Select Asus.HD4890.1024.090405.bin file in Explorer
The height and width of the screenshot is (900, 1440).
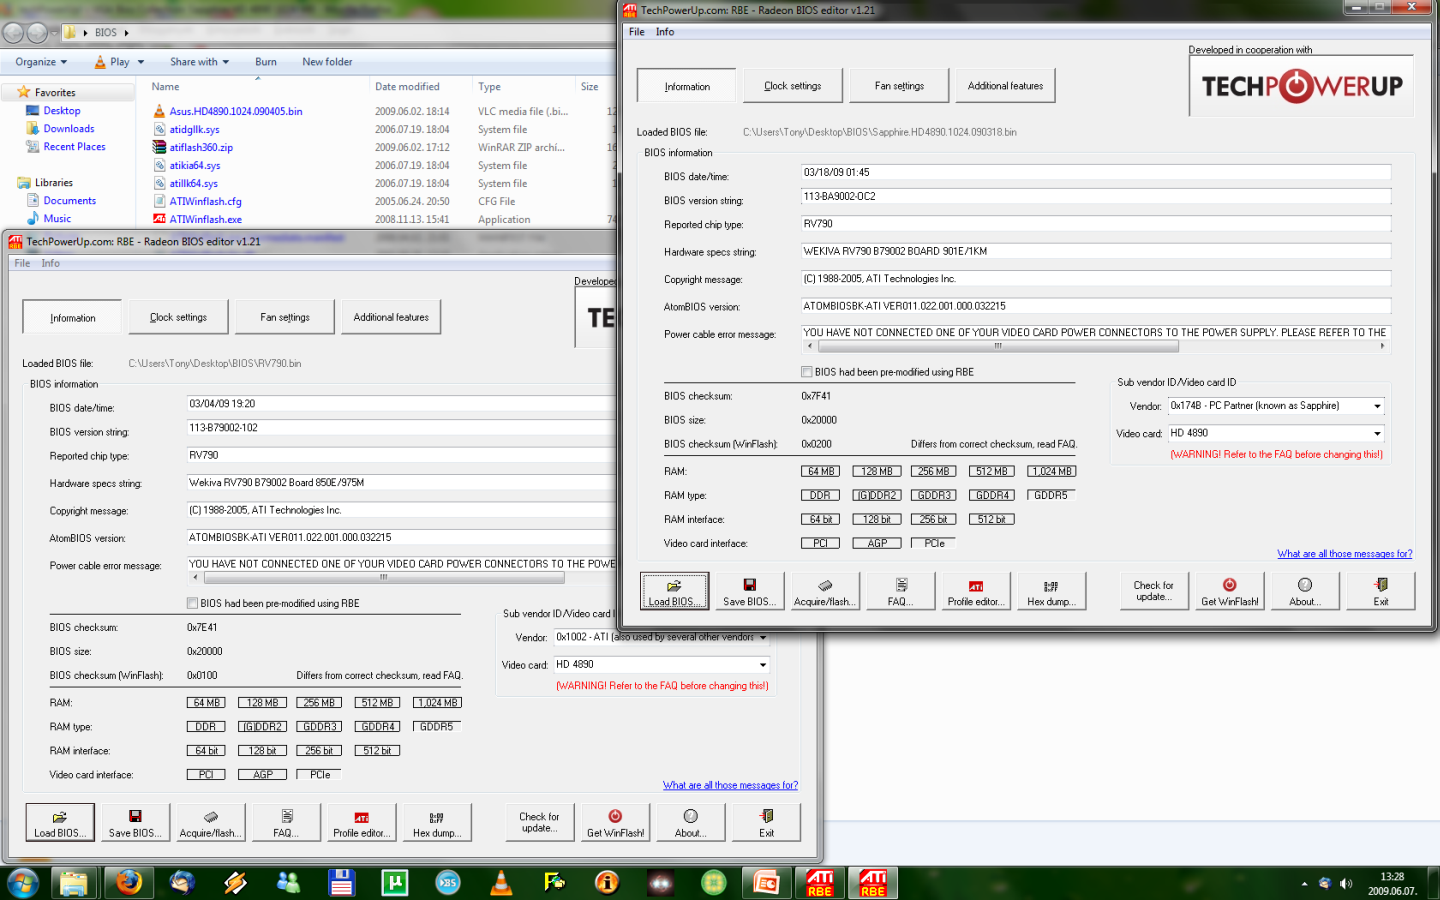[236, 112]
